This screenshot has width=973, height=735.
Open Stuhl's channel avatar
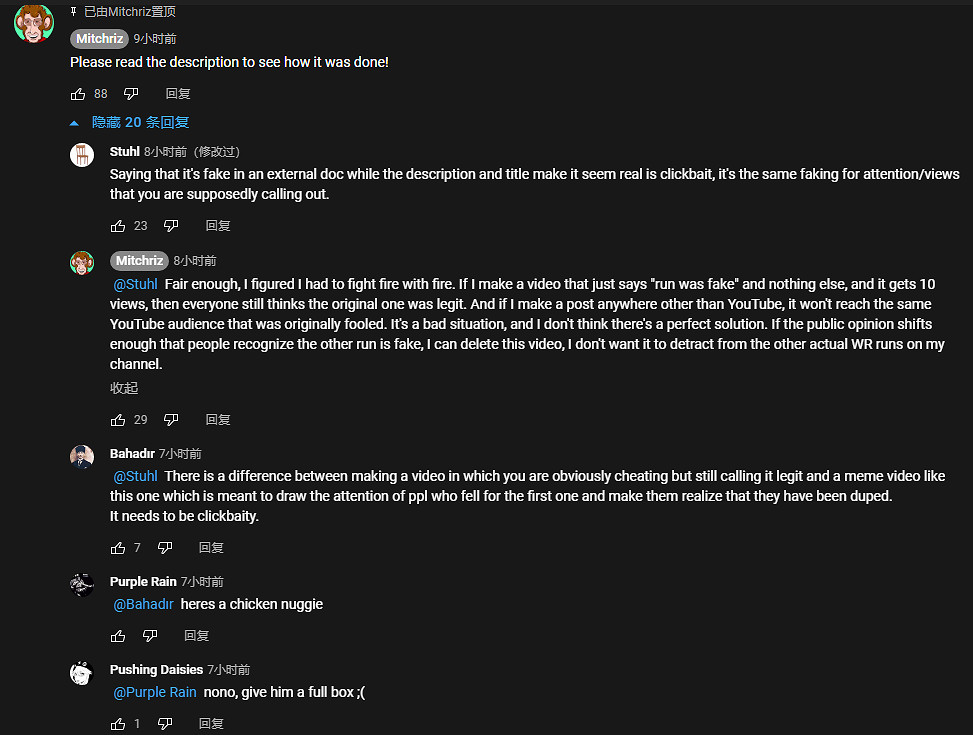[82, 155]
